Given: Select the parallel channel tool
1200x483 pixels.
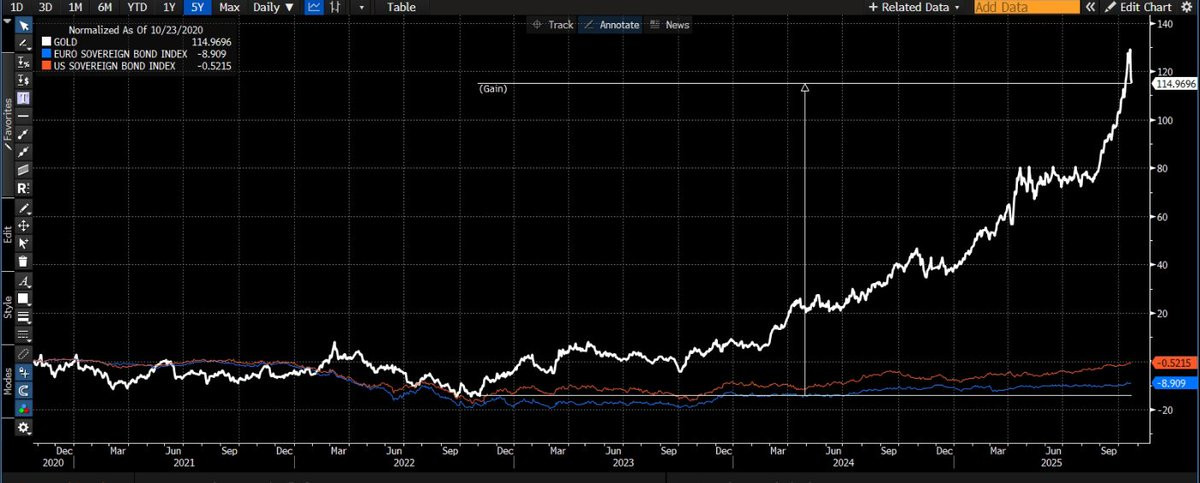Looking at the screenshot, I should [24, 170].
